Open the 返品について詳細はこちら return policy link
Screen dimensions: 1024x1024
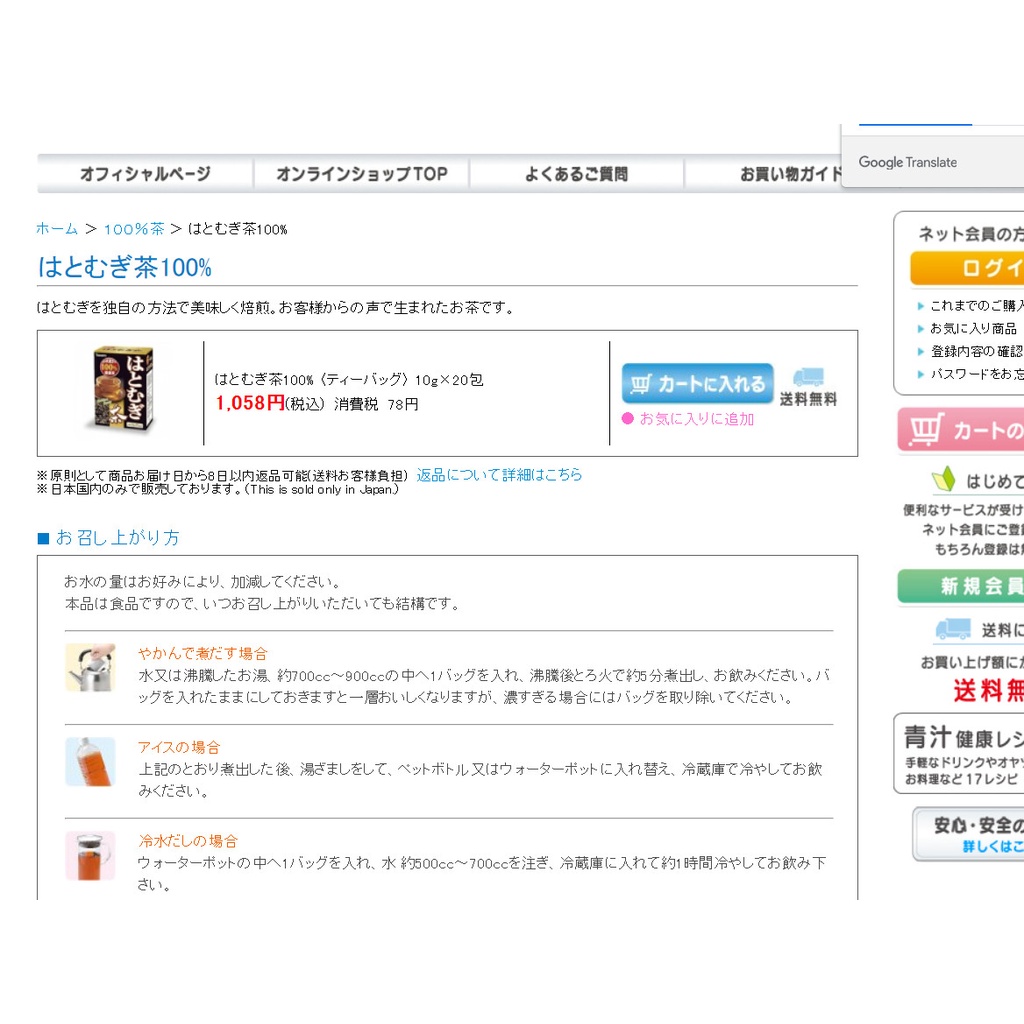click(x=499, y=475)
